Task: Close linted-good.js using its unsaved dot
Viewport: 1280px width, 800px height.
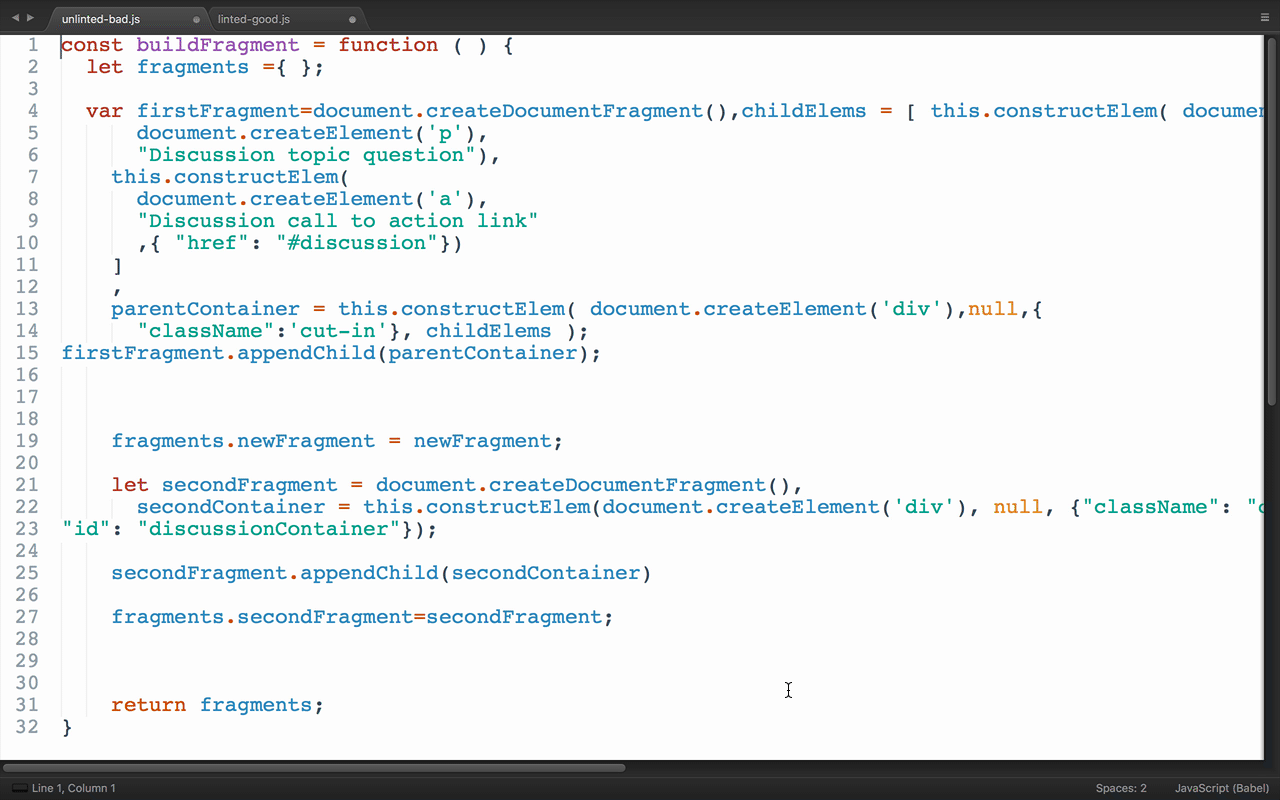Action: (x=352, y=19)
